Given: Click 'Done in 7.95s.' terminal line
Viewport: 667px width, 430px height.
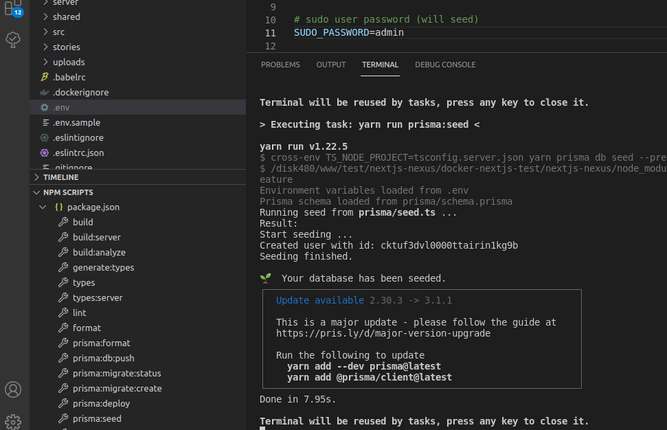Looking at the screenshot, I should (298, 399).
